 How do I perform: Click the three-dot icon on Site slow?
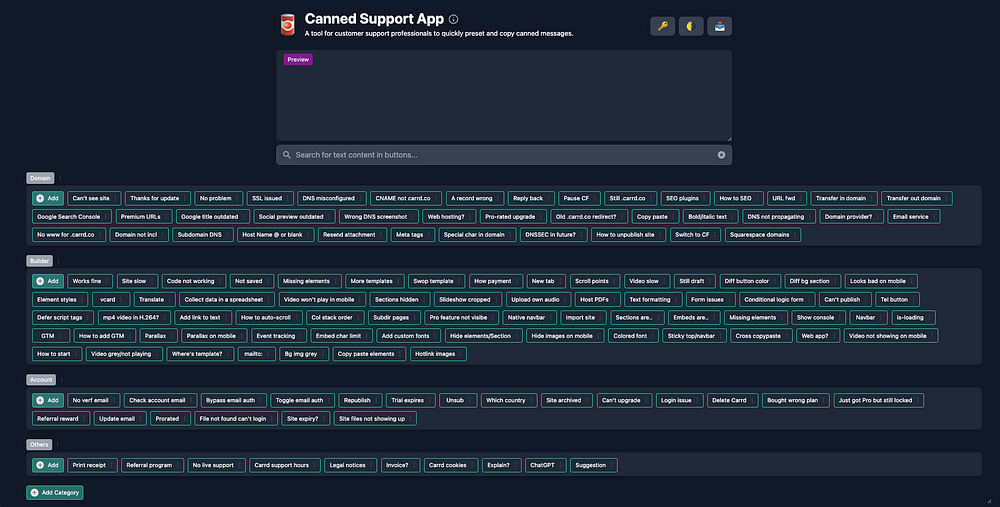152,281
